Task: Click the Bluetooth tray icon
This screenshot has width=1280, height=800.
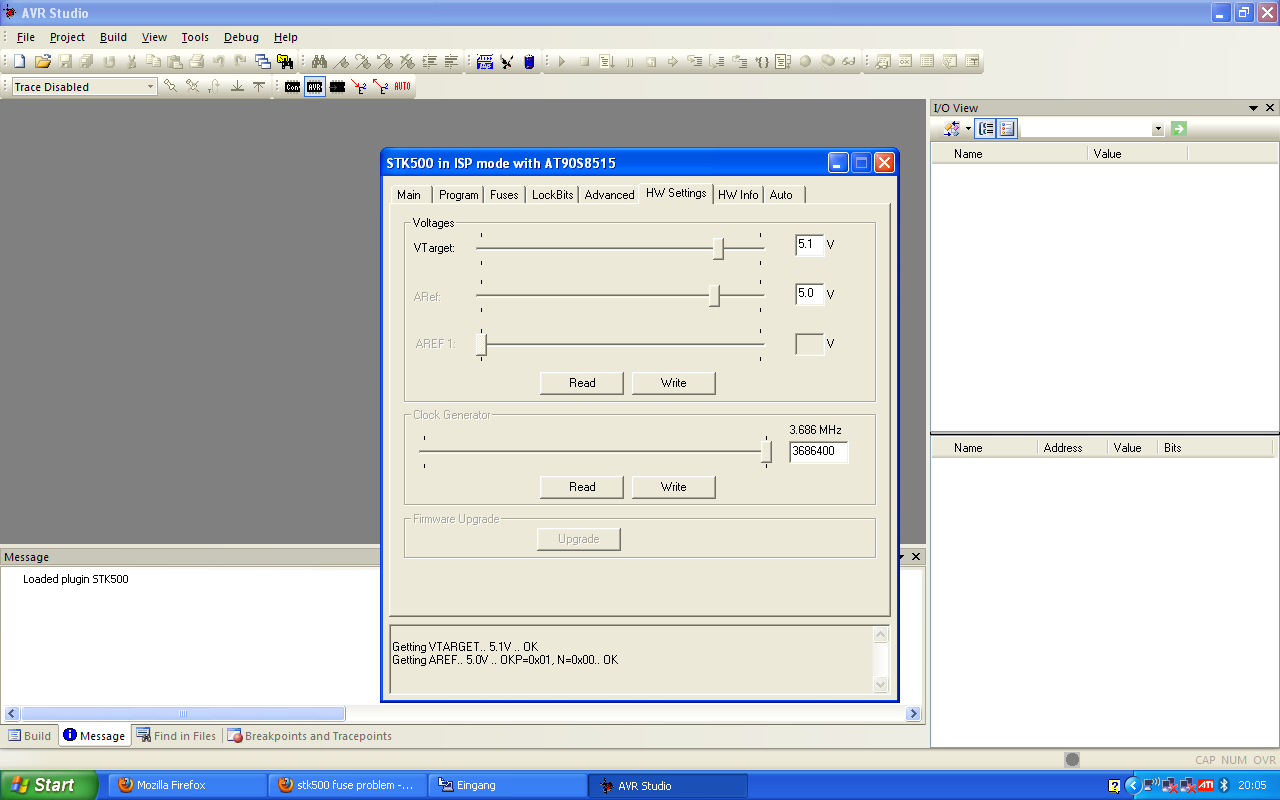Action: pos(1224,786)
